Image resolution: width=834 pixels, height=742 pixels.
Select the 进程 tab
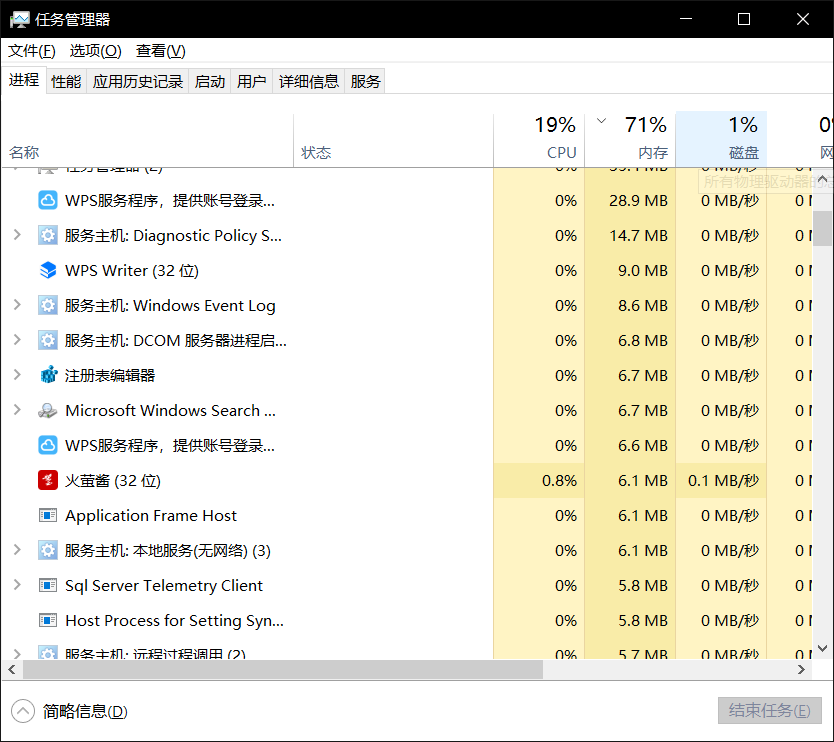[x=24, y=80]
